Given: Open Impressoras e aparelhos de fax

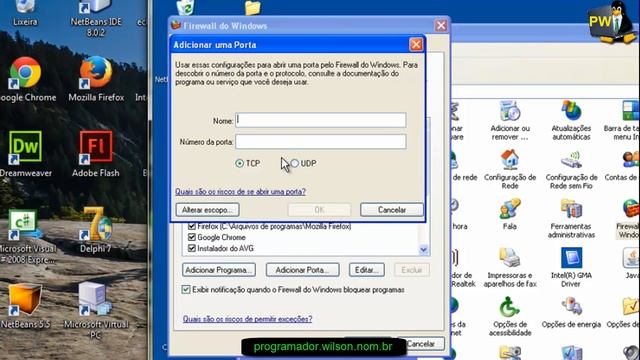Looking at the screenshot, I should tap(510, 258).
